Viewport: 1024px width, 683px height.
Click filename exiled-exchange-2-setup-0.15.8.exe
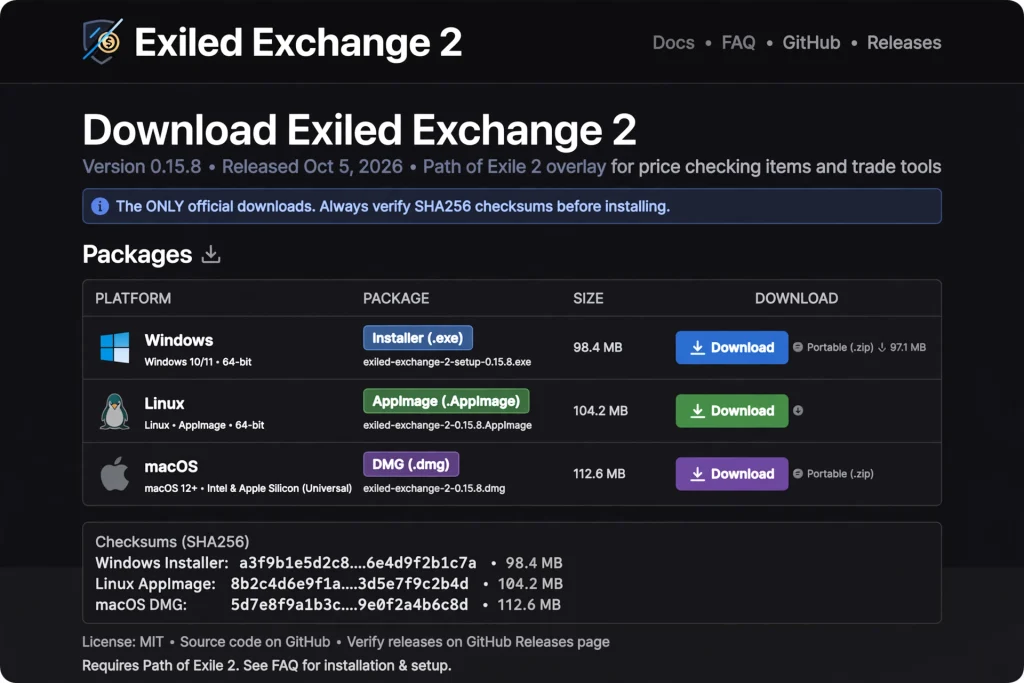click(x=447, y=362)
